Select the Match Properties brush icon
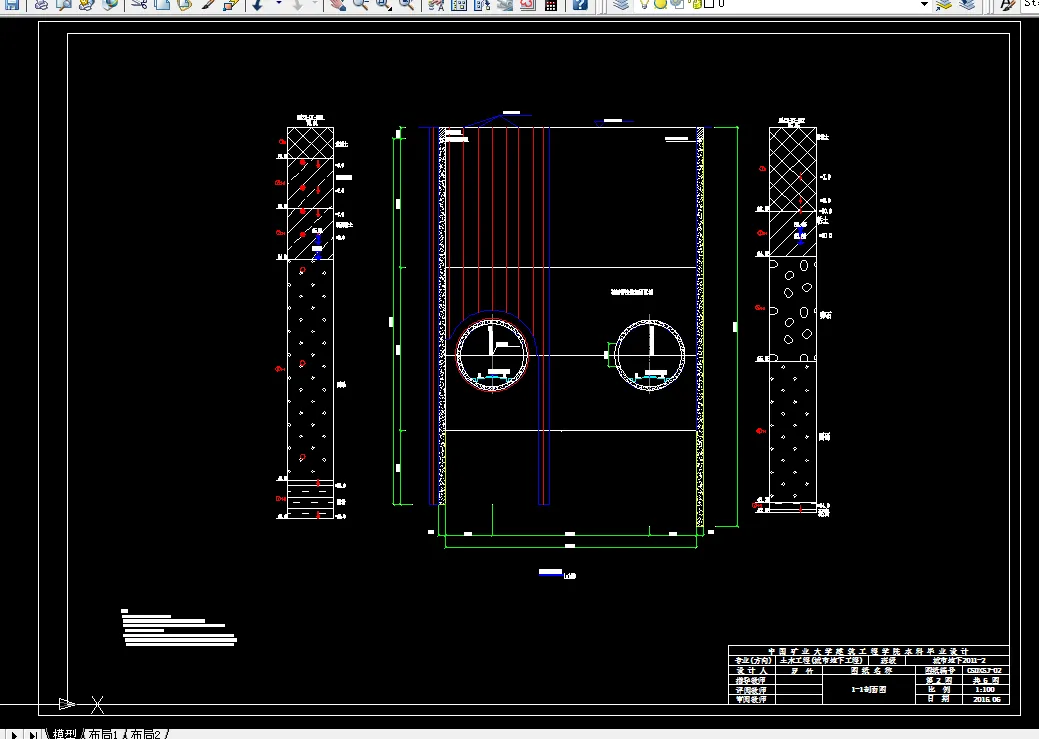 point(208,5)
